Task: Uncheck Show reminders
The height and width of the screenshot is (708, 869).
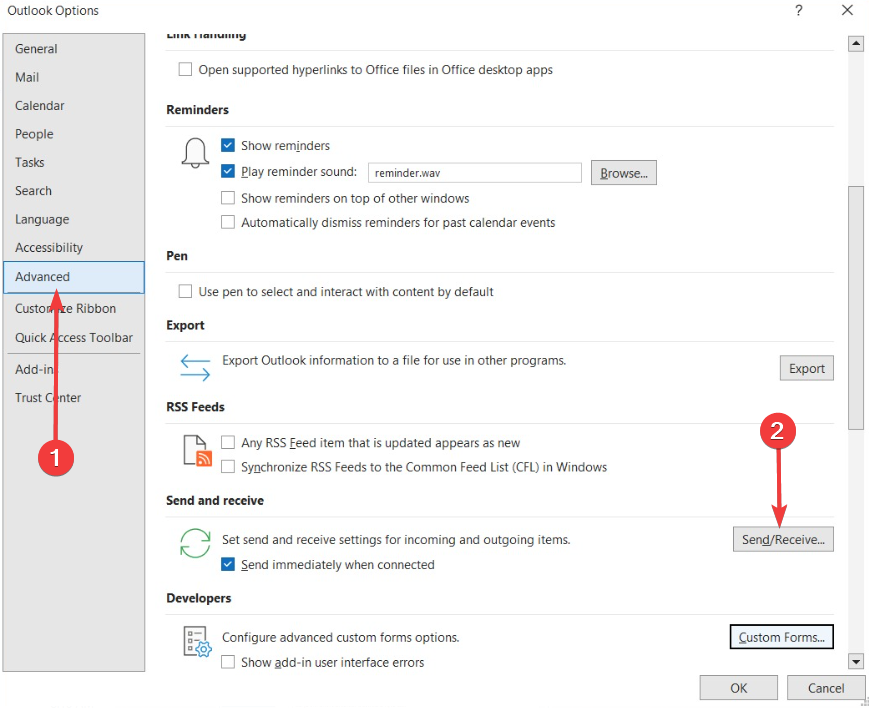Action: coord(228,145)
